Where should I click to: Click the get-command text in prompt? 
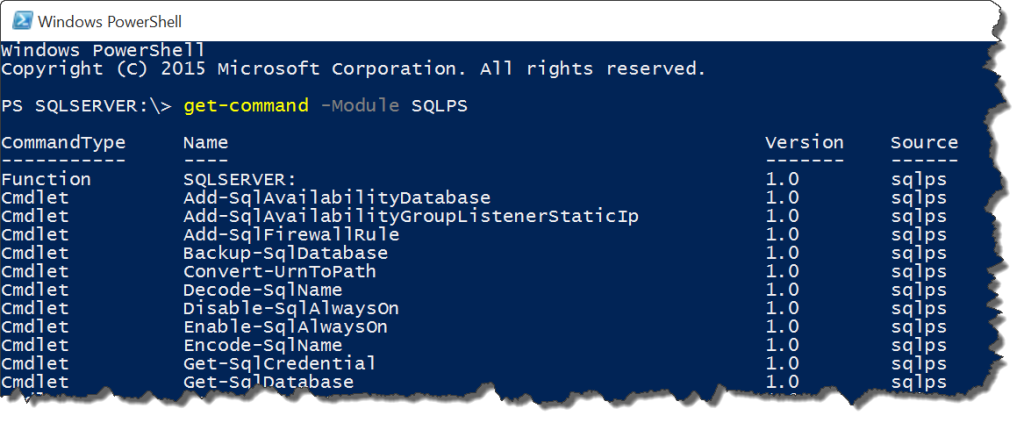pos(246,106)
